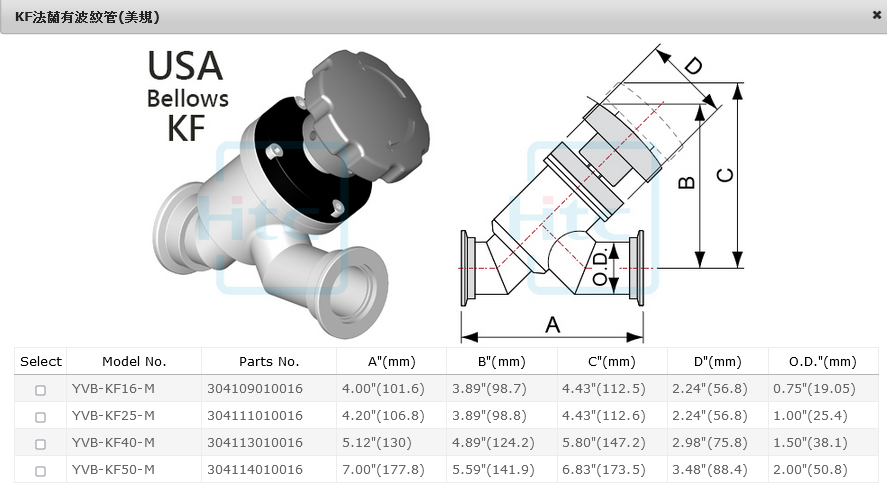Click the Model No. column header

coord(134,361)
